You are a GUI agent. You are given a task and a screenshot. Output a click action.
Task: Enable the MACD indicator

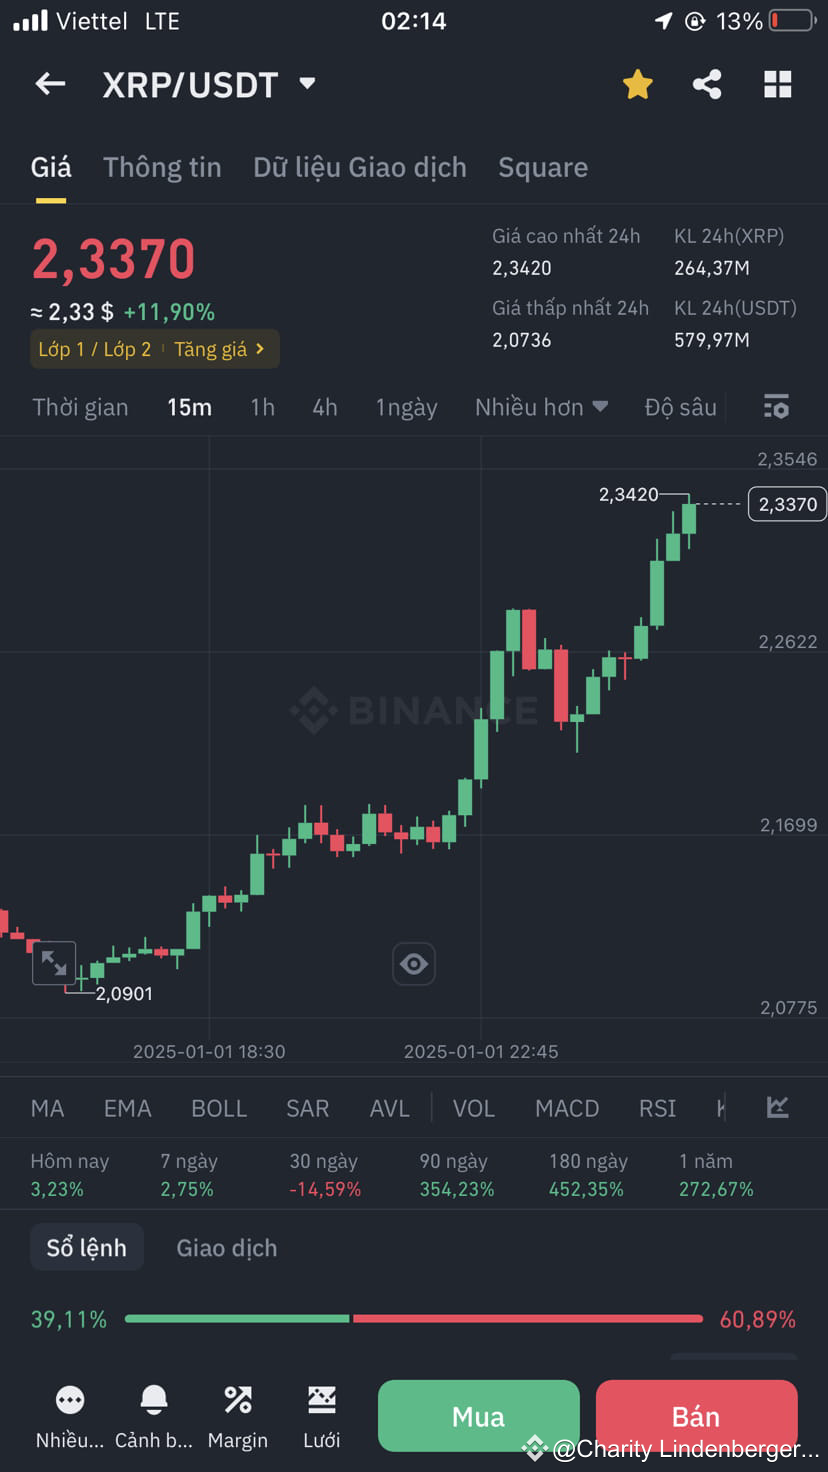(567, 1108)
